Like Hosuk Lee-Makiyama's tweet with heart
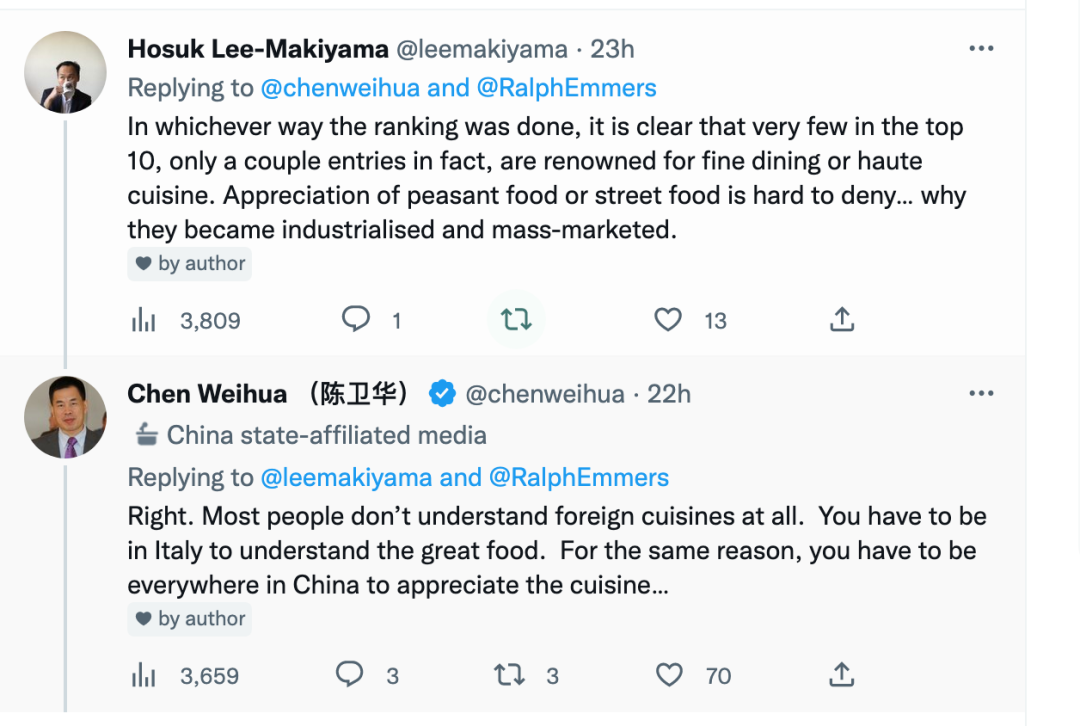 click(667, 320)
